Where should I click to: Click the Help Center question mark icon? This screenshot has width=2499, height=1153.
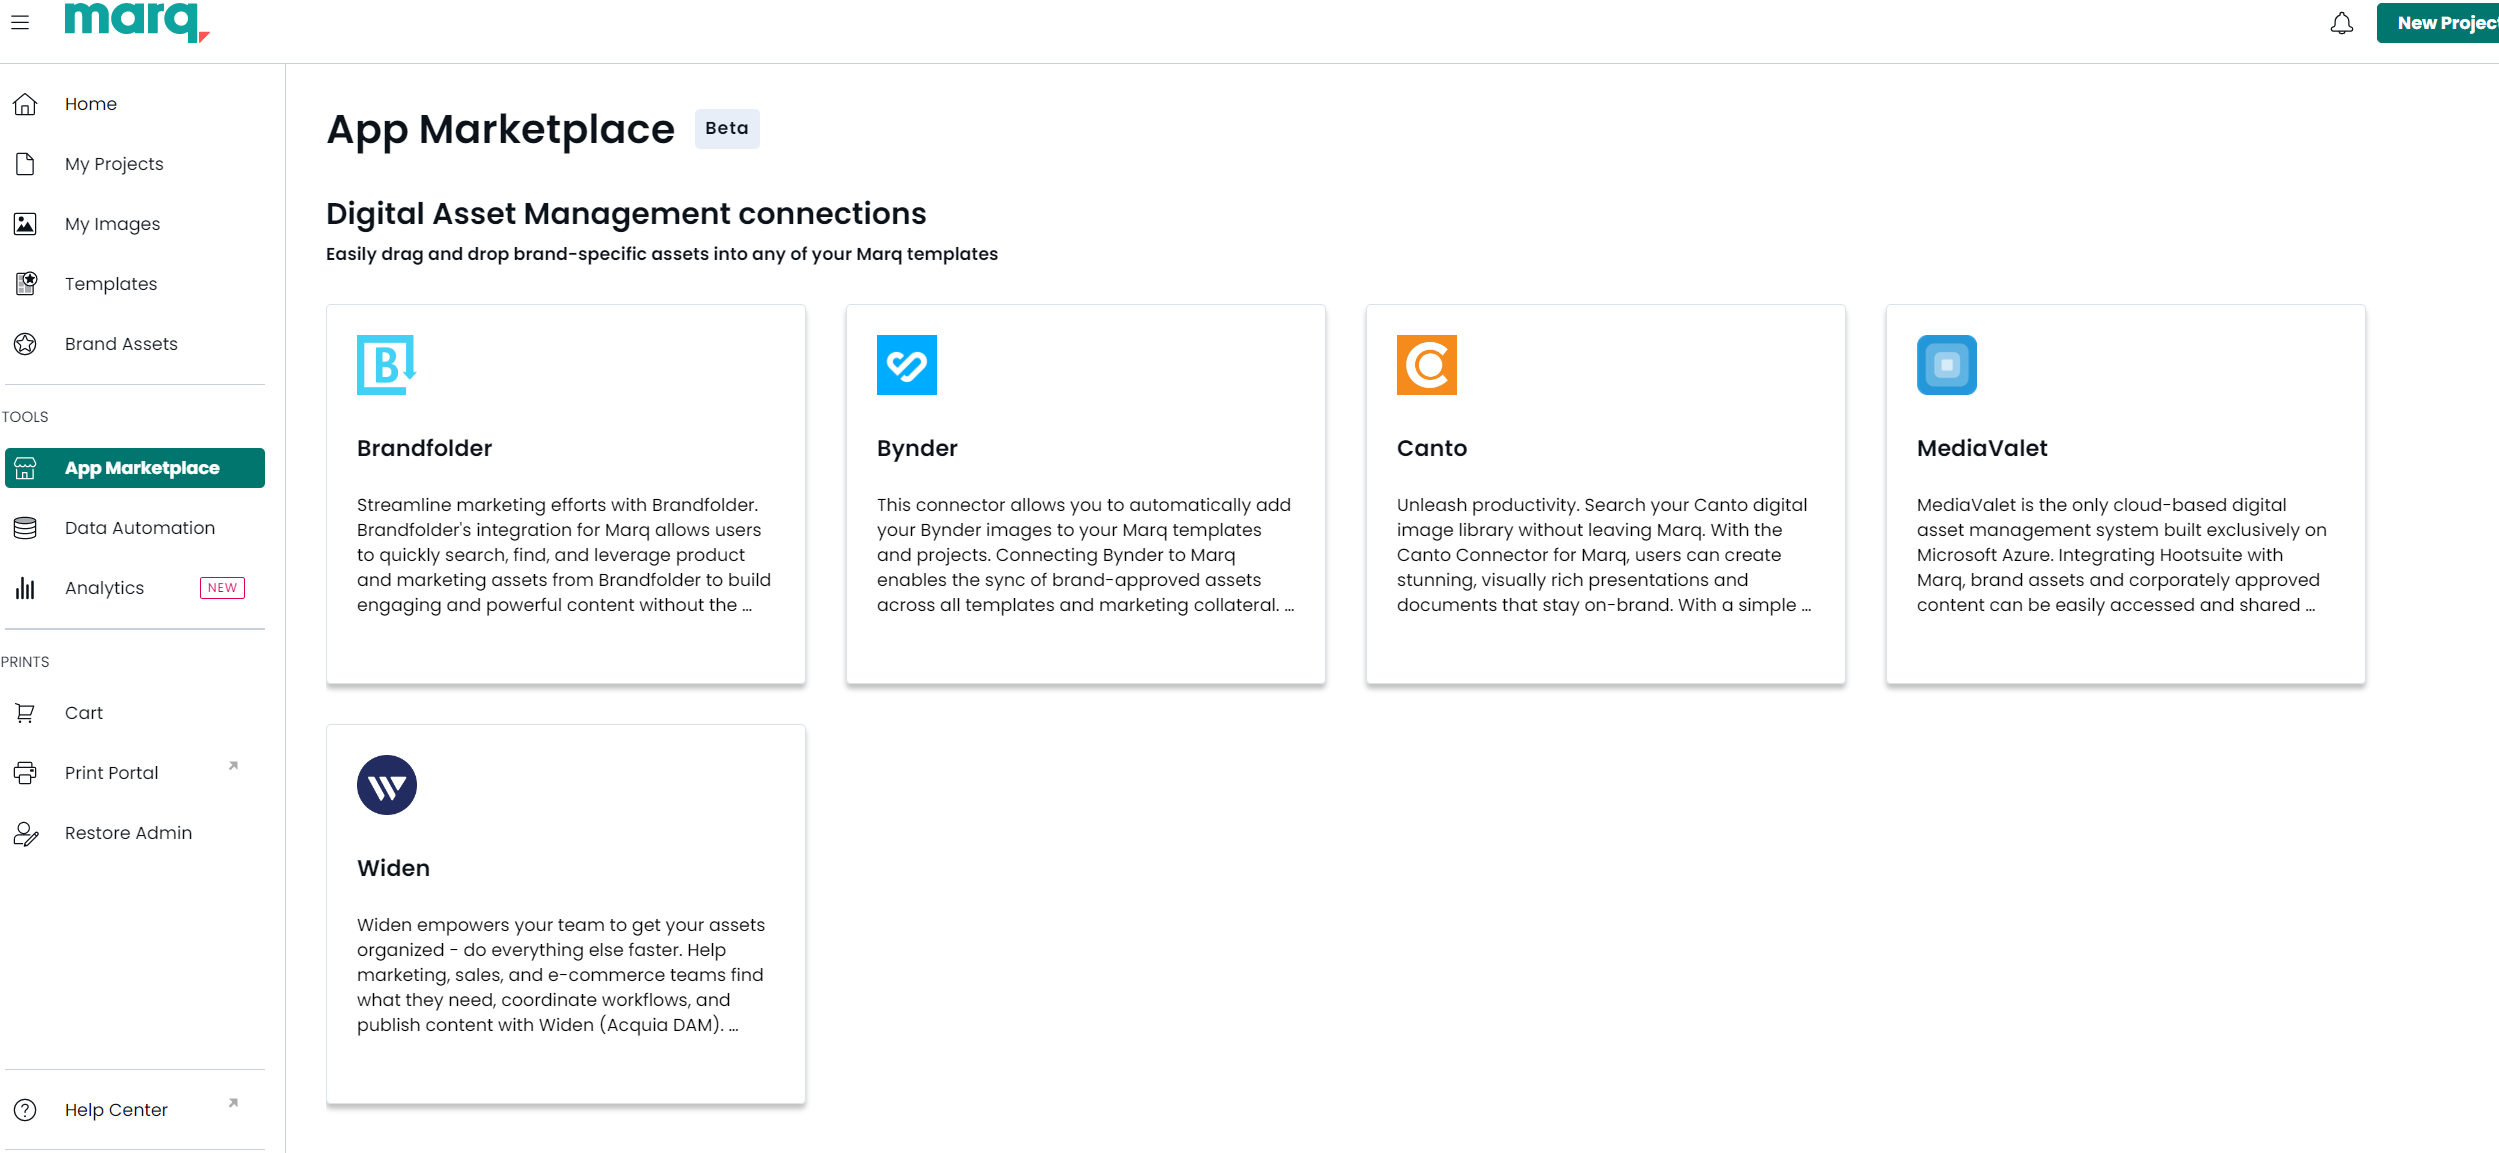point(25,1110)
